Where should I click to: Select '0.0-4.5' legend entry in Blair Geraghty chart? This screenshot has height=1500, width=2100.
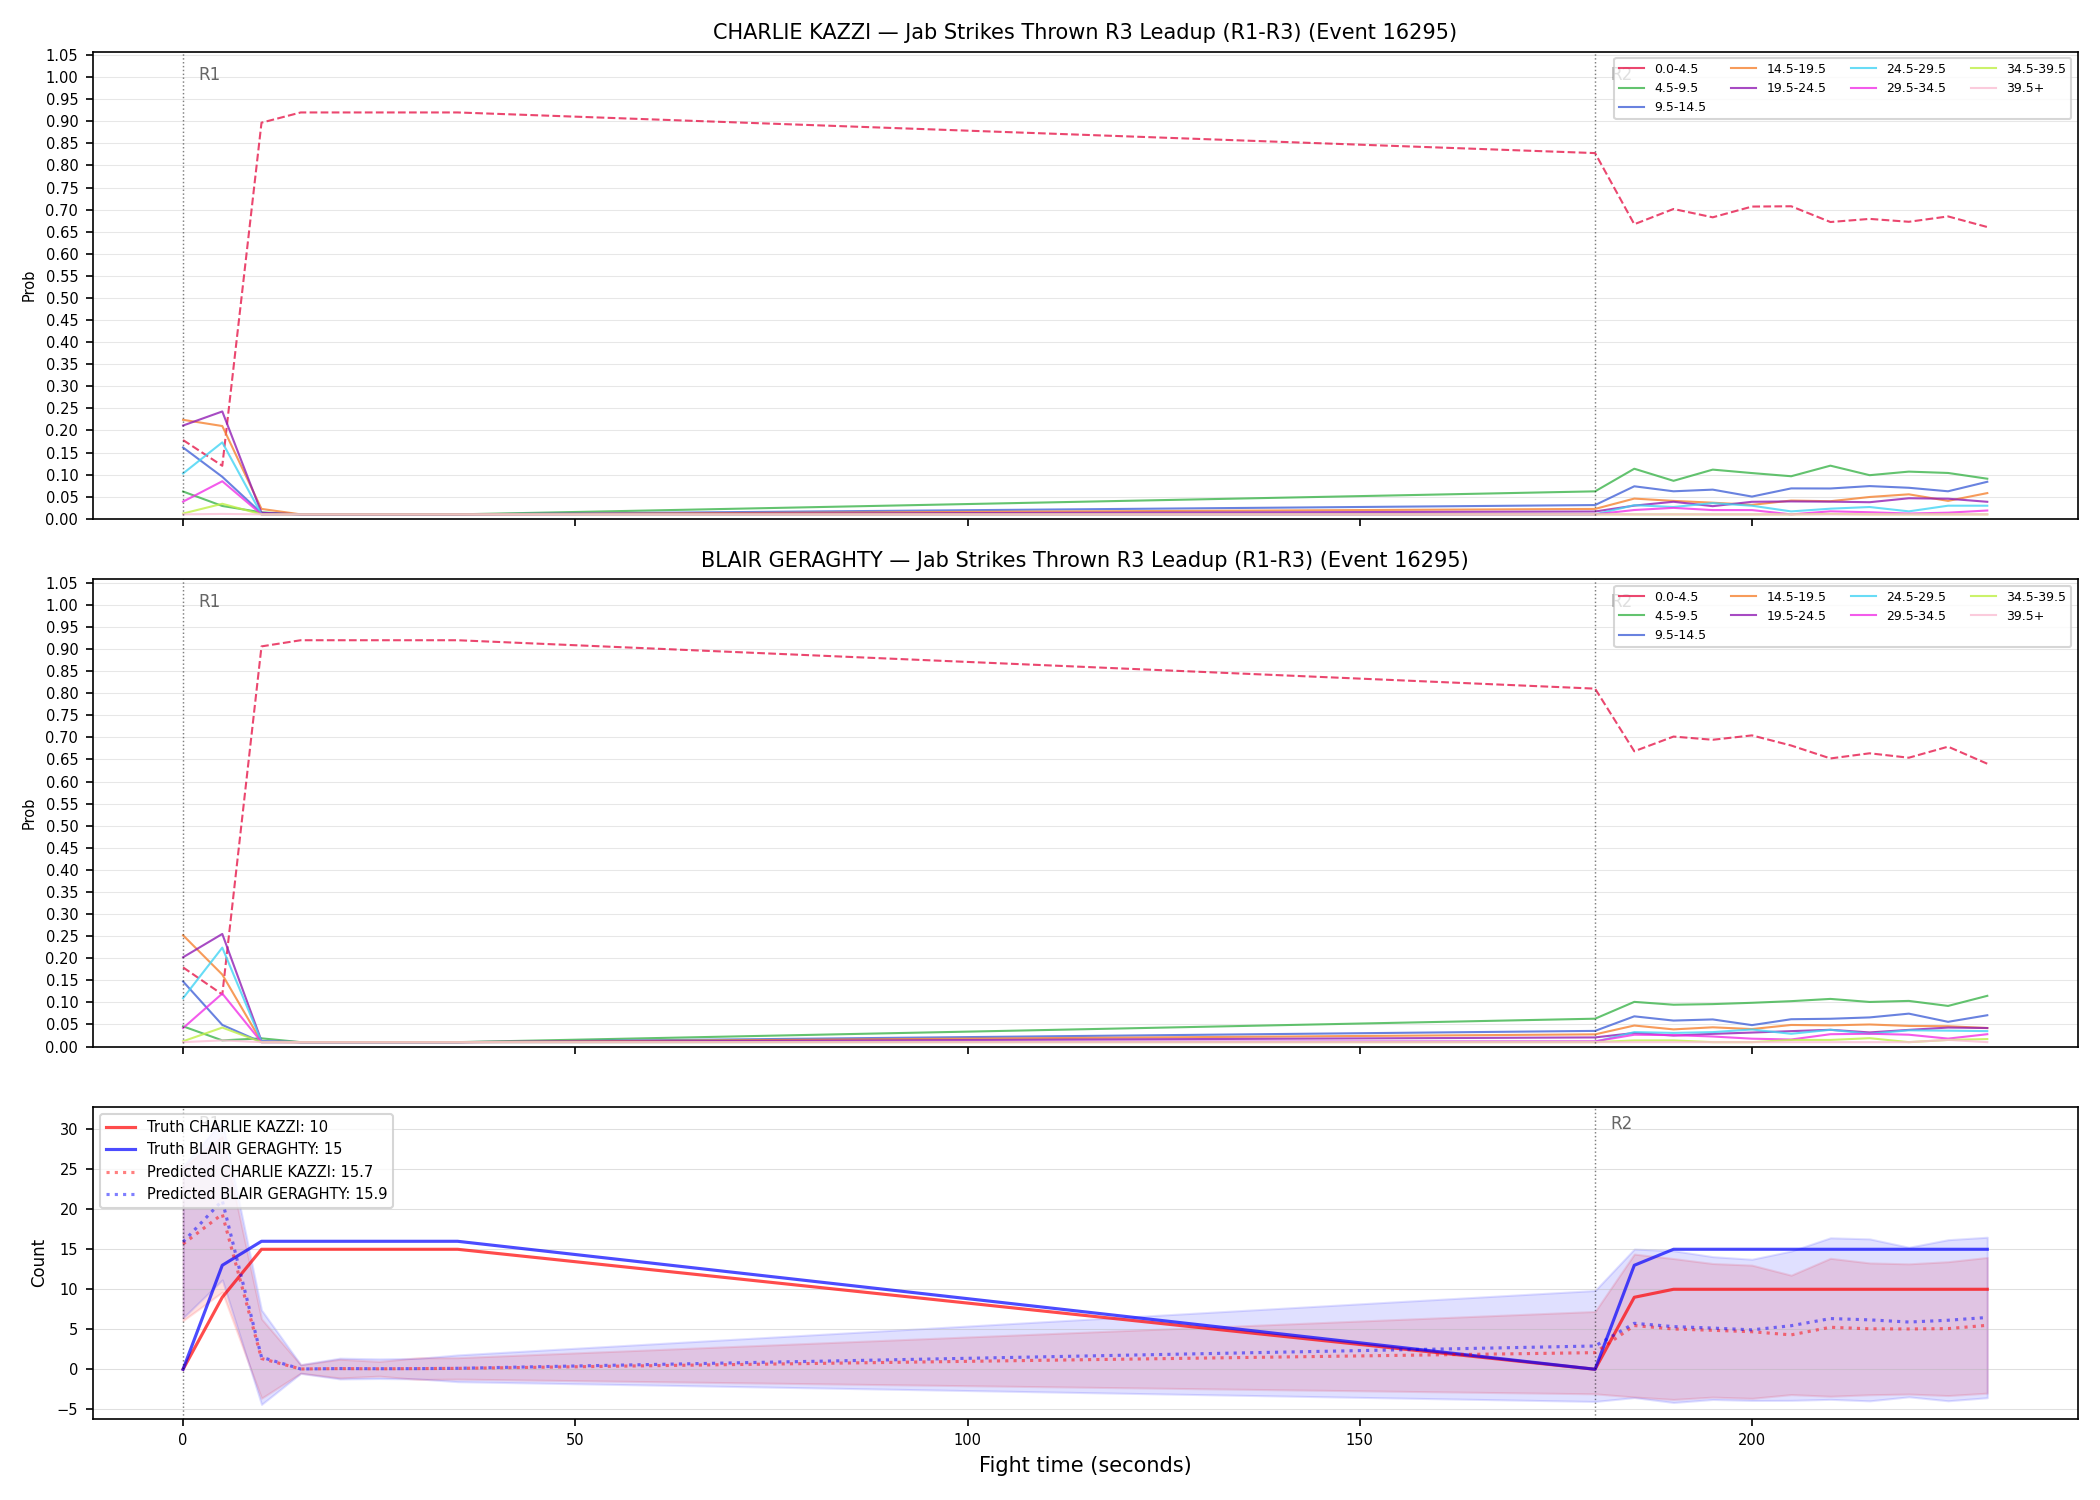pos(1658,597)
